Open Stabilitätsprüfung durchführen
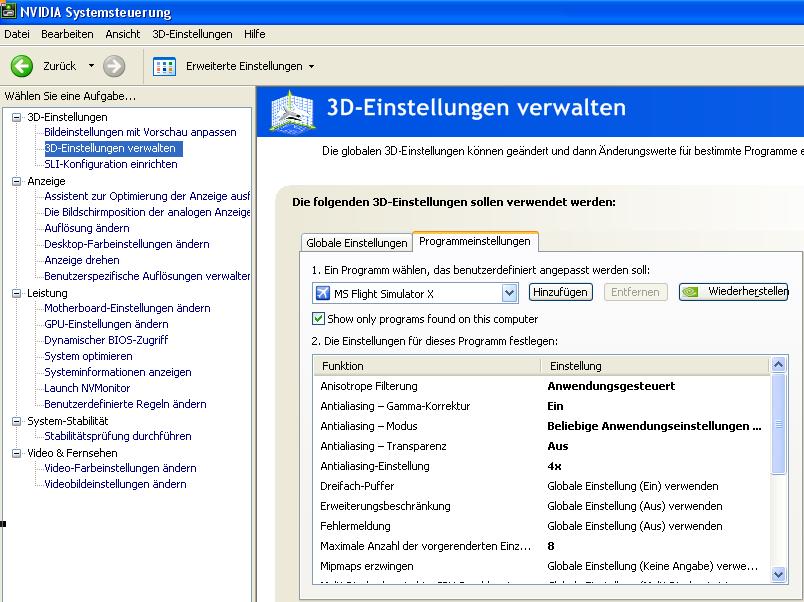 [x=118, y=436]
